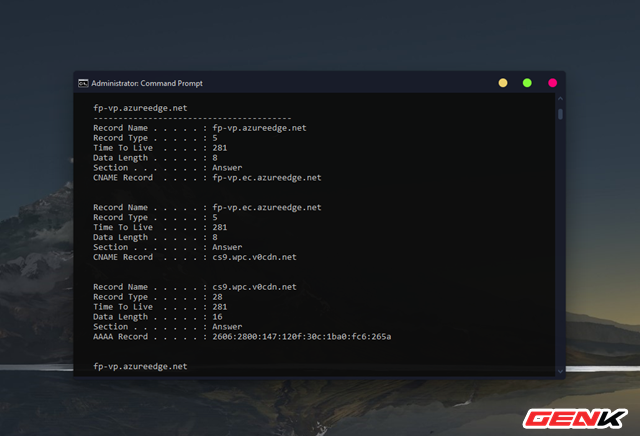Click Record Name value cs9.wpc.v0cdn.net
The width and height of the screenshot is (640, 436).
pyautogui.click(x=254, y=287)
